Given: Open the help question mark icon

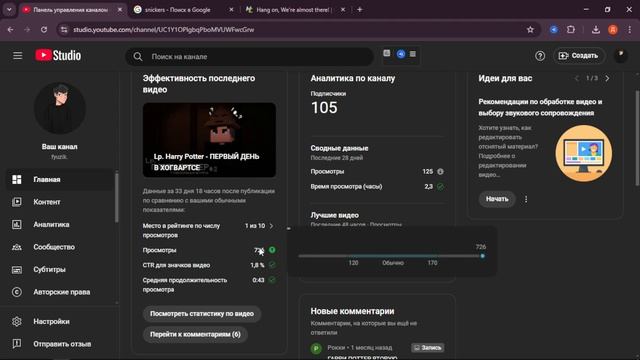Looking at the screenshot, I should [x=540, y=56].
